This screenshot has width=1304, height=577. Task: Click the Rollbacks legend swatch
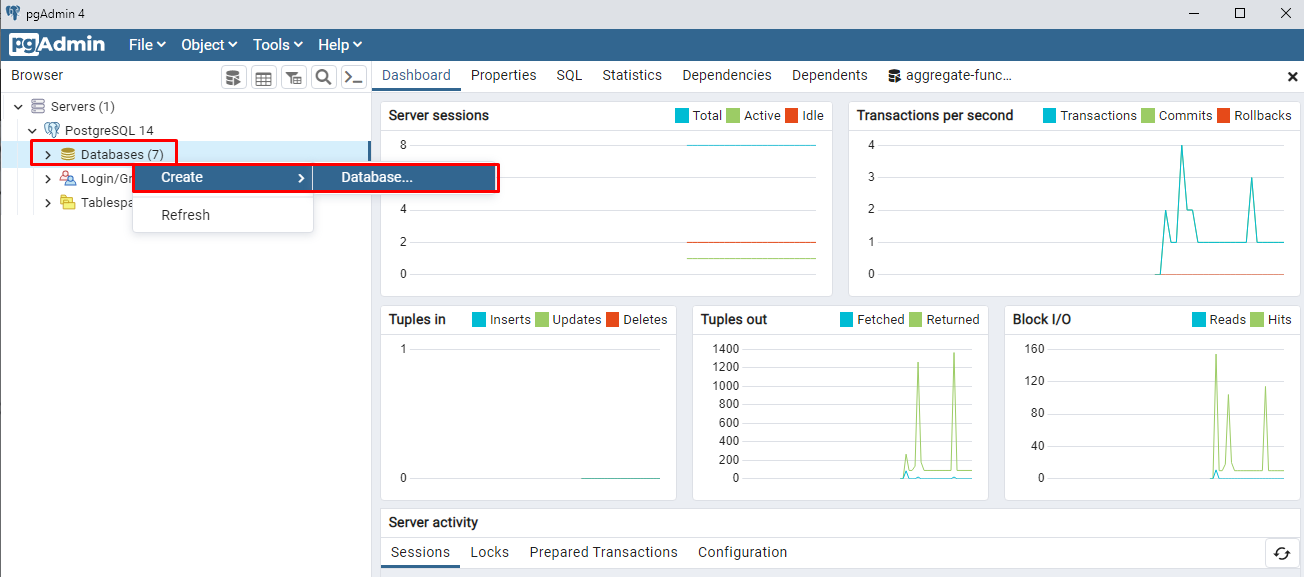coord(1223,116)
